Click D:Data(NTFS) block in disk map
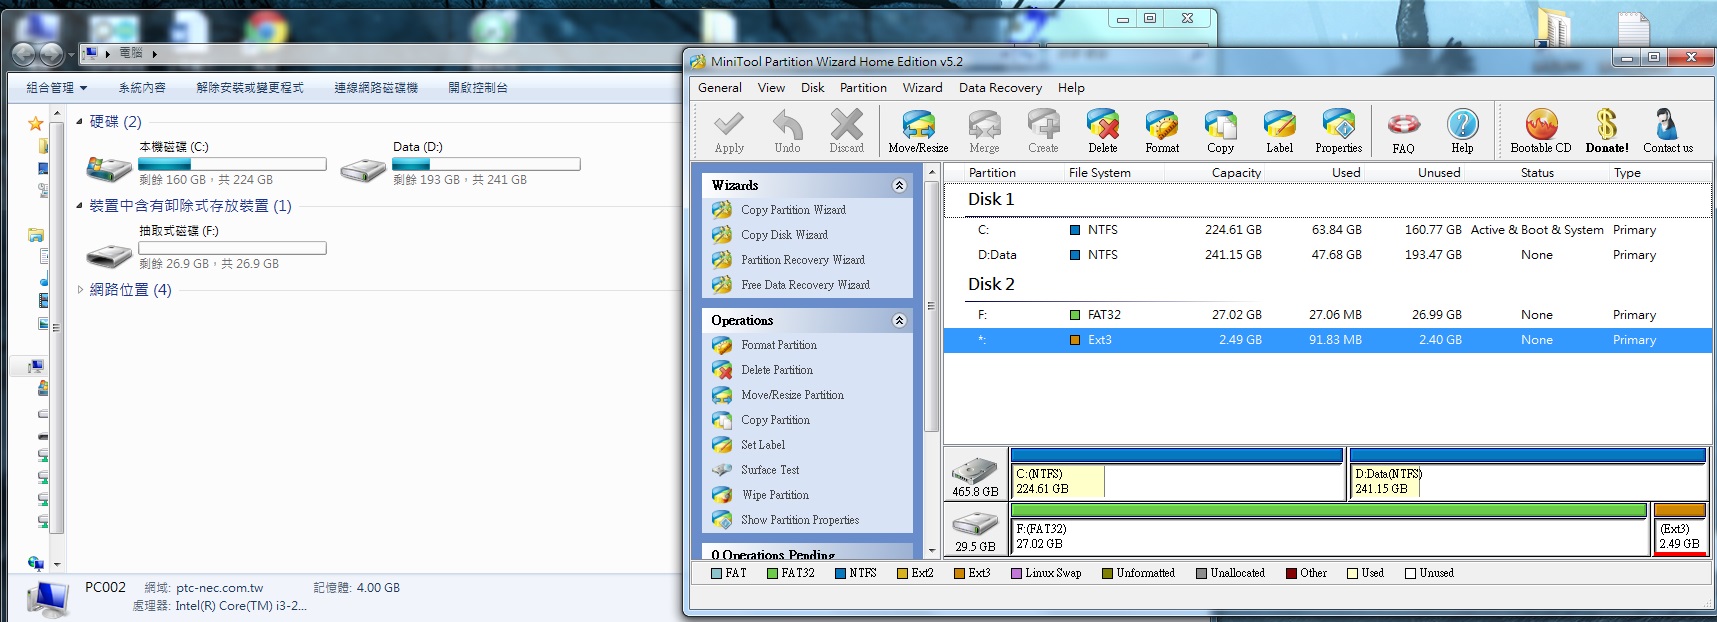Image resolution: width=1717 pixels, height=622 pixels. 1528,475
